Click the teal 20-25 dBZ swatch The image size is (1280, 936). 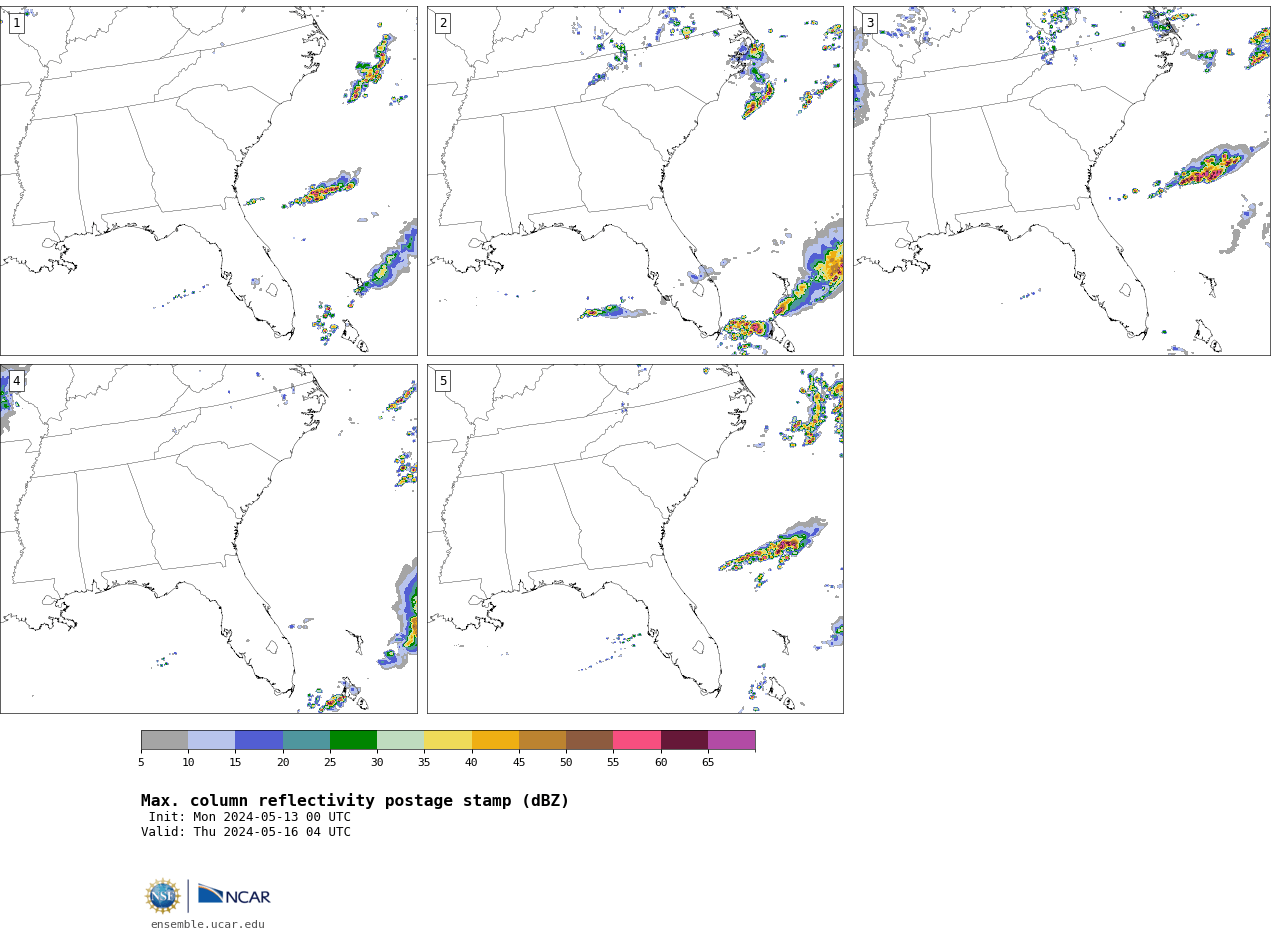[306, 740]
